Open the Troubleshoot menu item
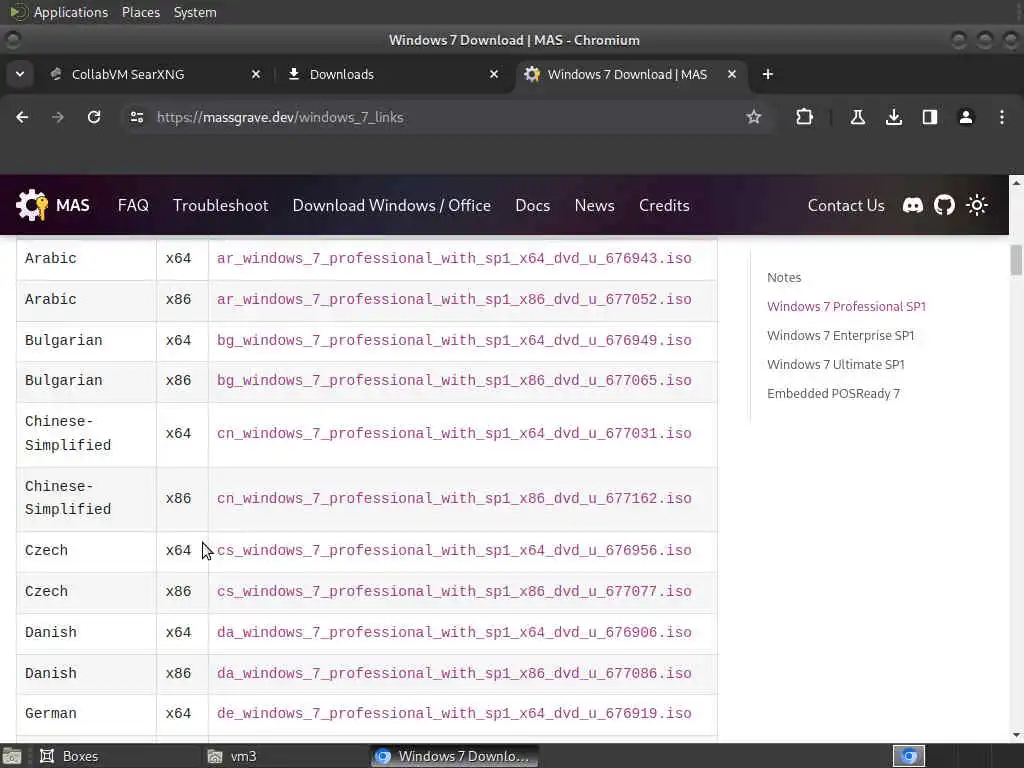This screenshot has height=768, width=1024. click(x=221, y=206)
